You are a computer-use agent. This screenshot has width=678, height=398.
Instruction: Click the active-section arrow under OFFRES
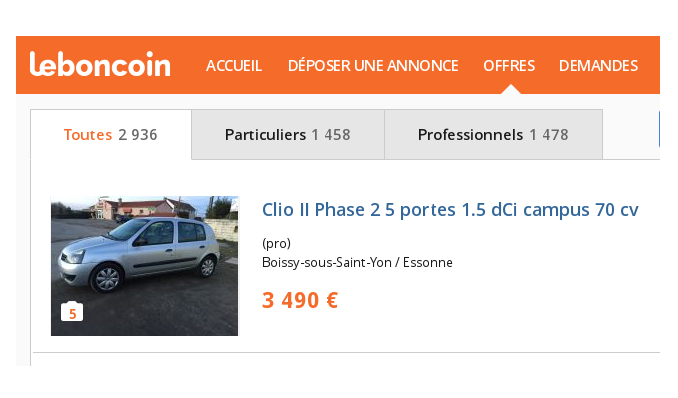coord(511,89)
